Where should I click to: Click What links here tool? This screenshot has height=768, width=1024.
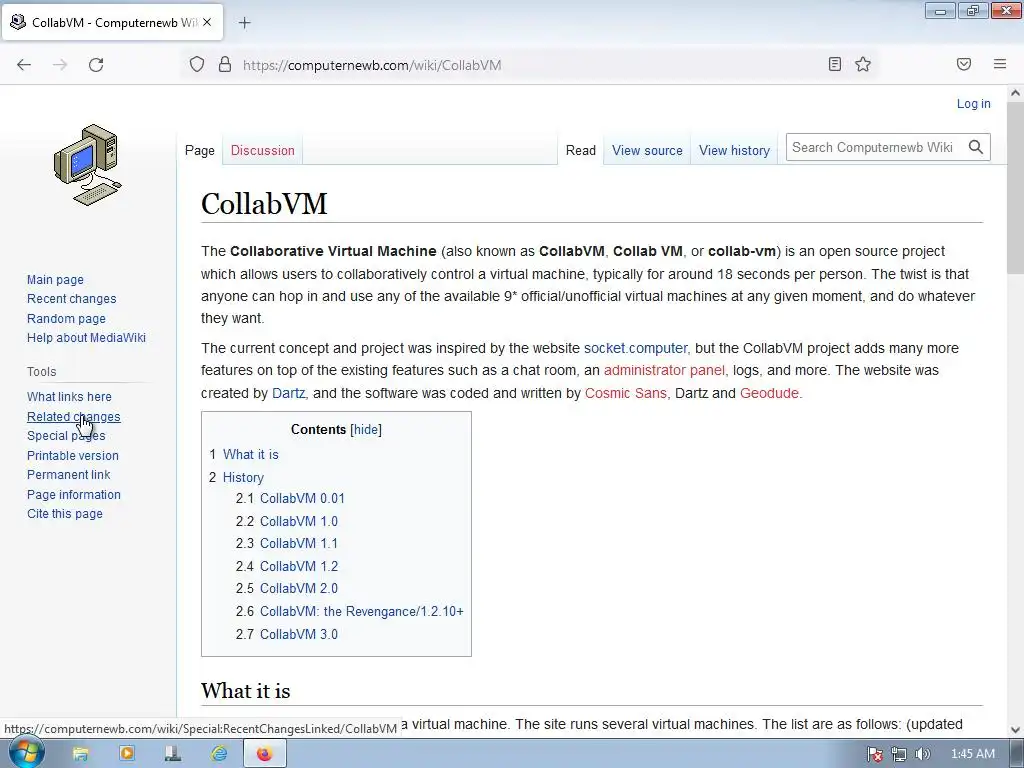(x=69, y=396)
